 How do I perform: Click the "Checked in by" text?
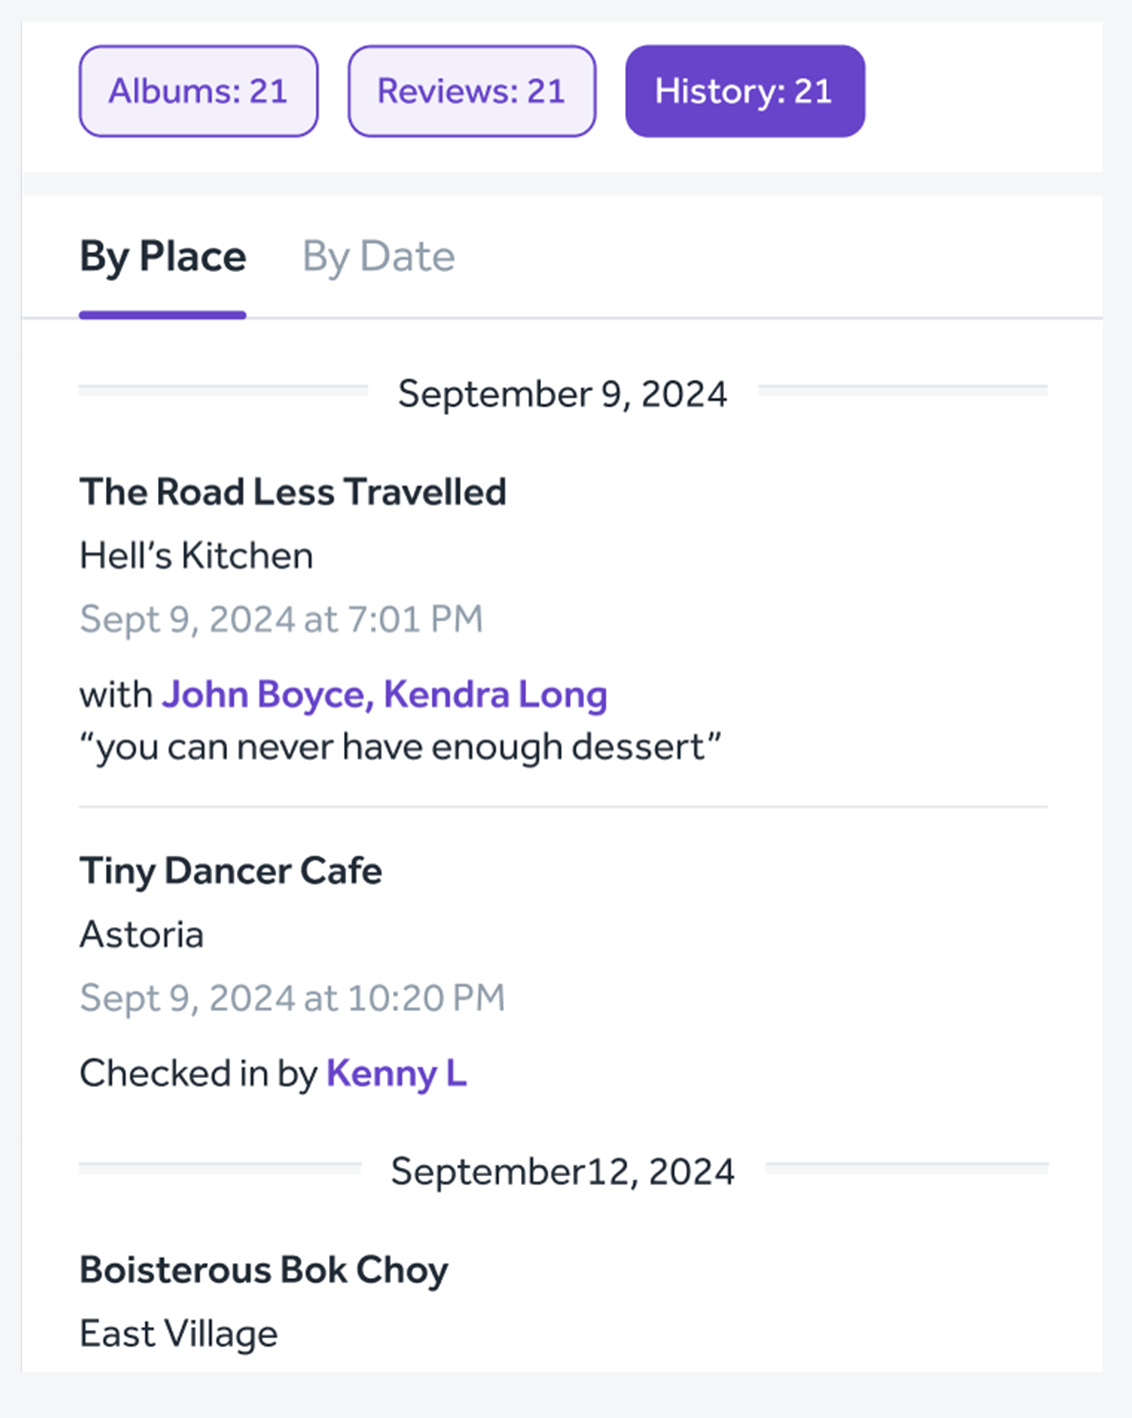(x=198, y=1073)
